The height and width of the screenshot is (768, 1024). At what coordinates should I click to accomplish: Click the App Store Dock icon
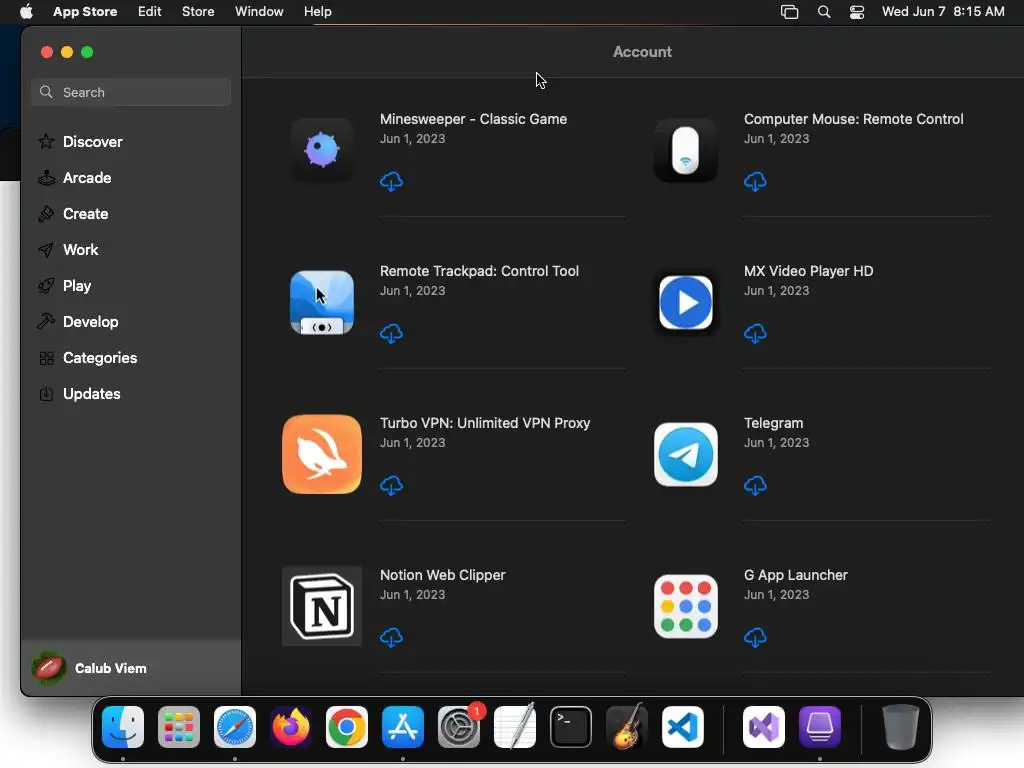click(403, 727)
